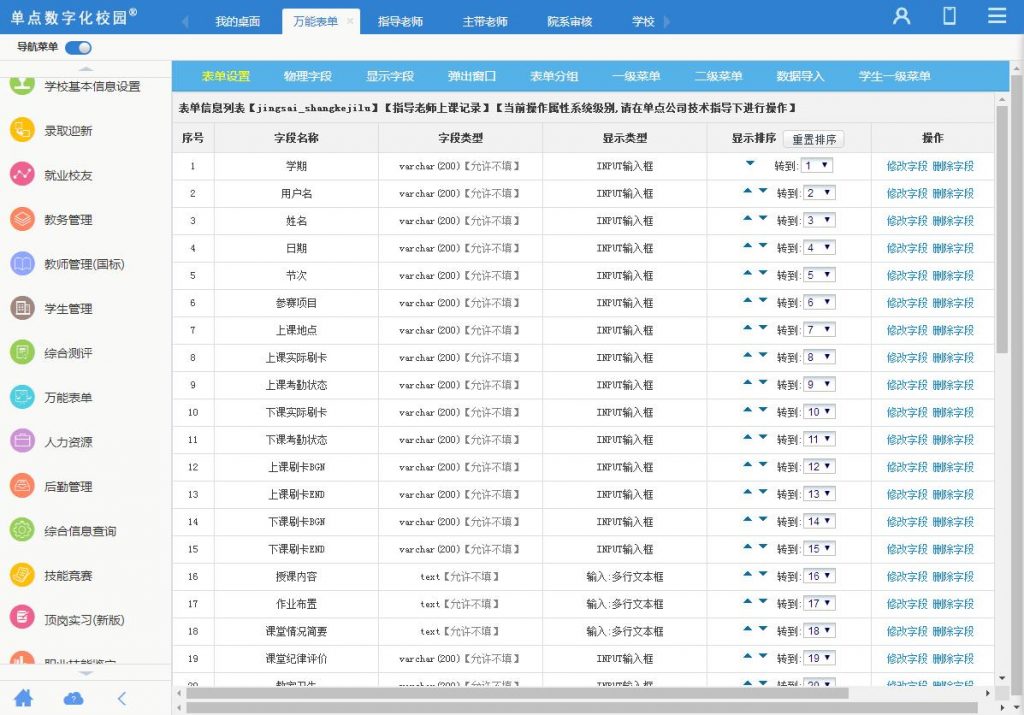Click 修改字段 for 学期 row
The width and height of the screenshot is (1024, 715).
click(x=907, y=166)
